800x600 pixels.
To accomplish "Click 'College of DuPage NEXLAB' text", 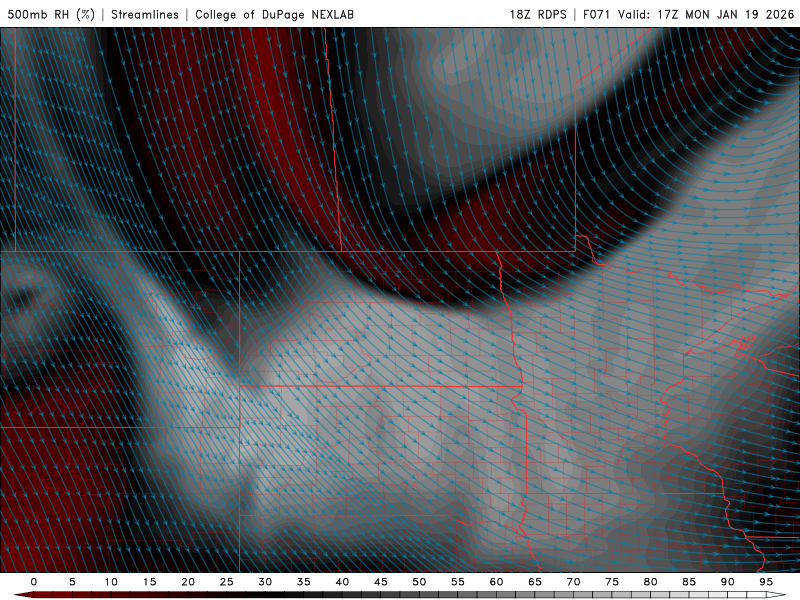I will pyautogui.click(x=274, y=14).
